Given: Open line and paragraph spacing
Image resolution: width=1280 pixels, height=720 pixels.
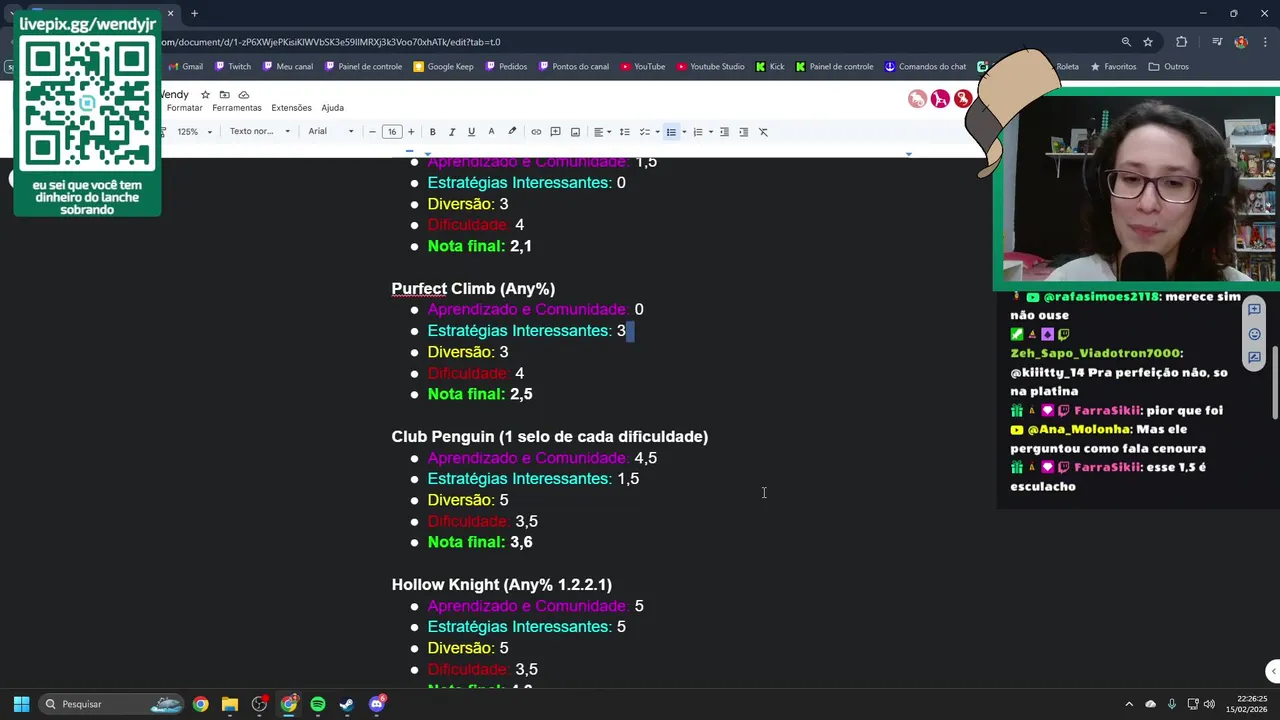Looking at the screenshot, I should coord(624,132).
